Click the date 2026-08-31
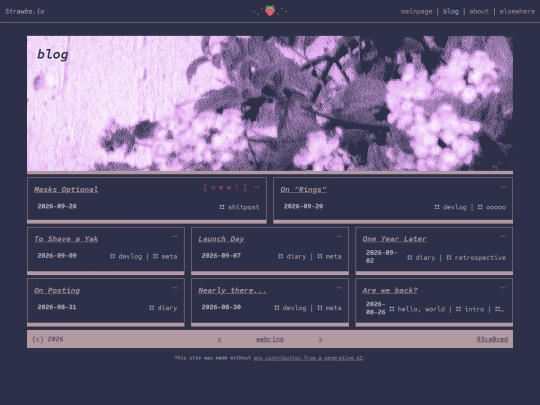The width and height of the screenshot is (540, 405). tap(57, 307)
